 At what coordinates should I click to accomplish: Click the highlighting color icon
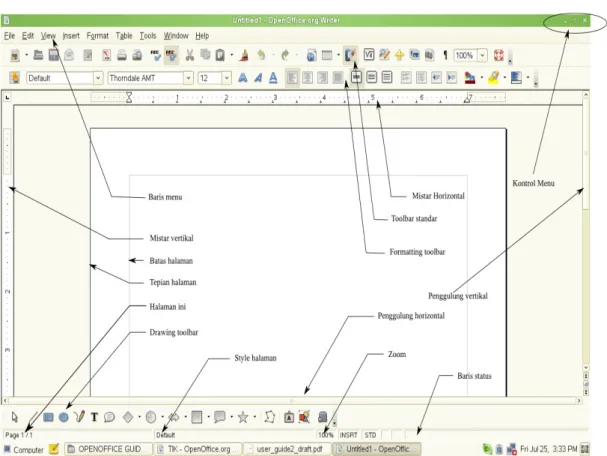click(x=494, y=78)
